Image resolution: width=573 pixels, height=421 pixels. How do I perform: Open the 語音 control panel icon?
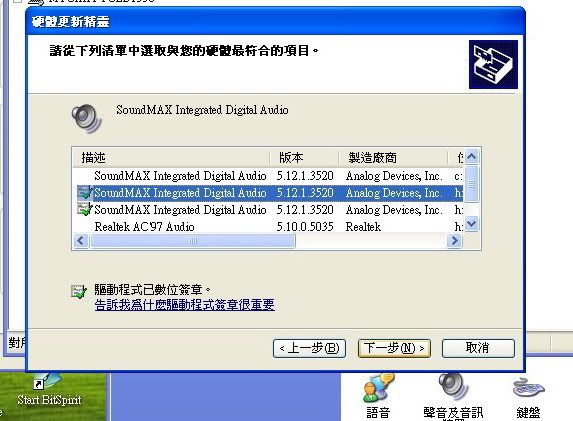(x=378, y=397)
